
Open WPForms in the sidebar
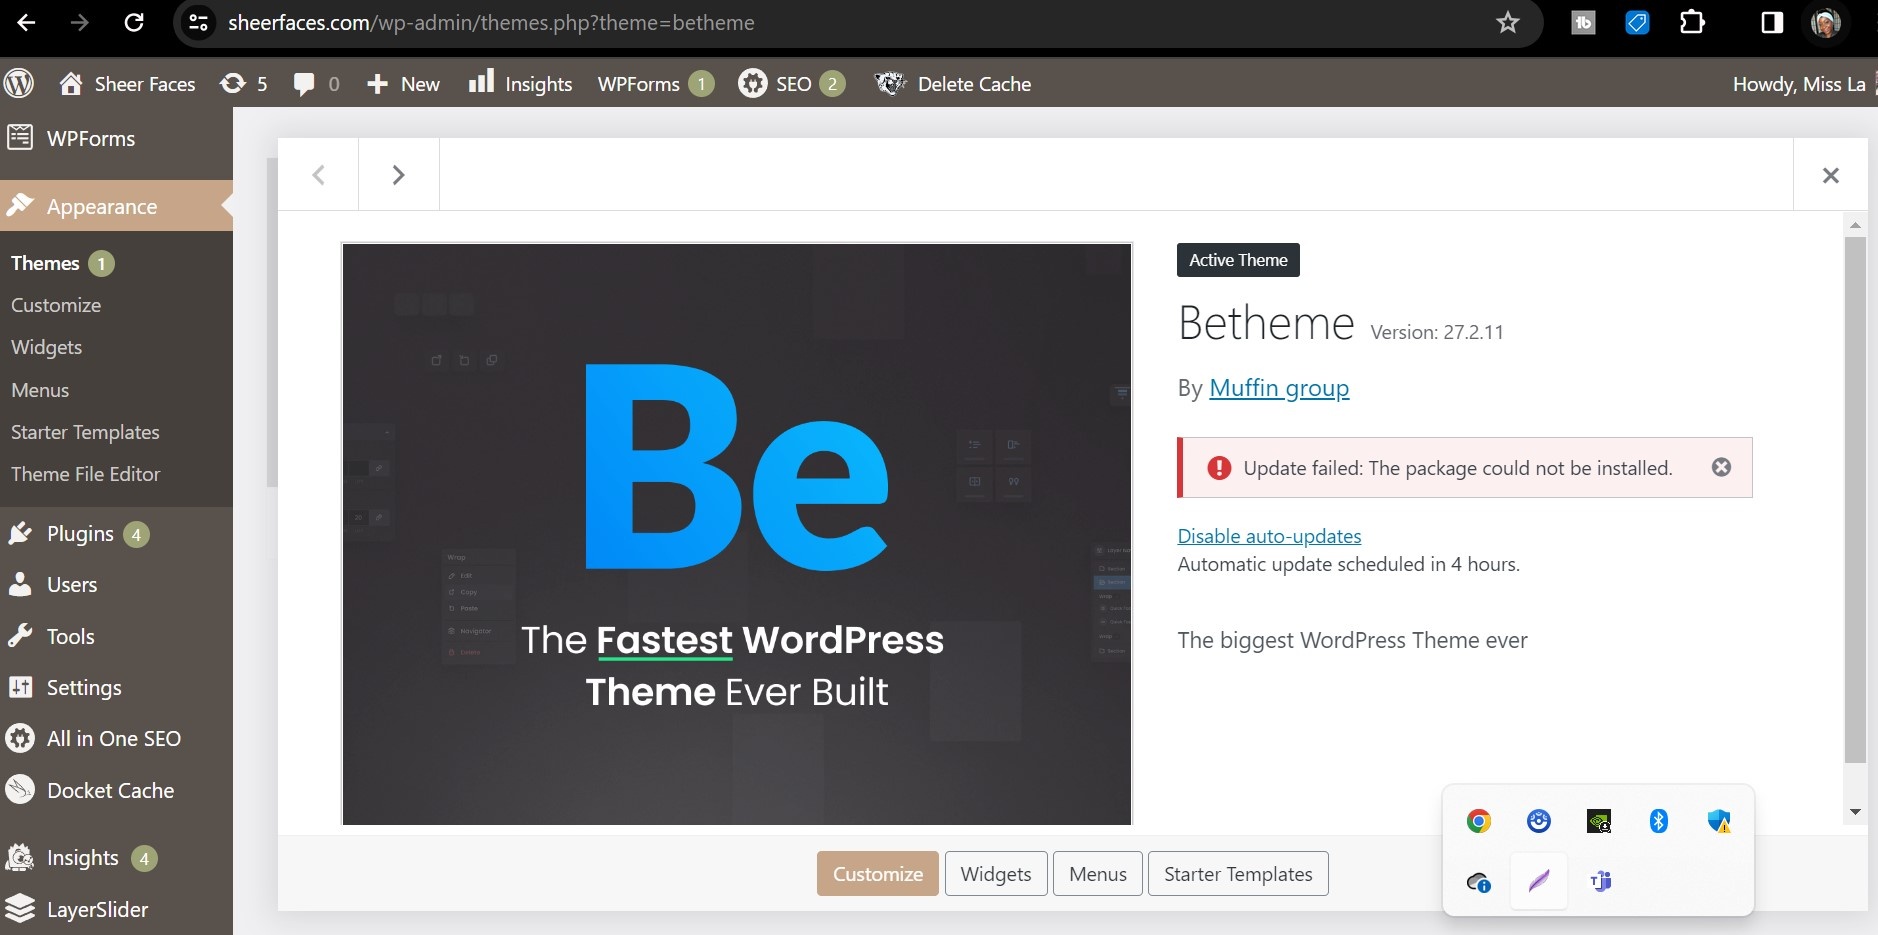(x=116, y=138)
